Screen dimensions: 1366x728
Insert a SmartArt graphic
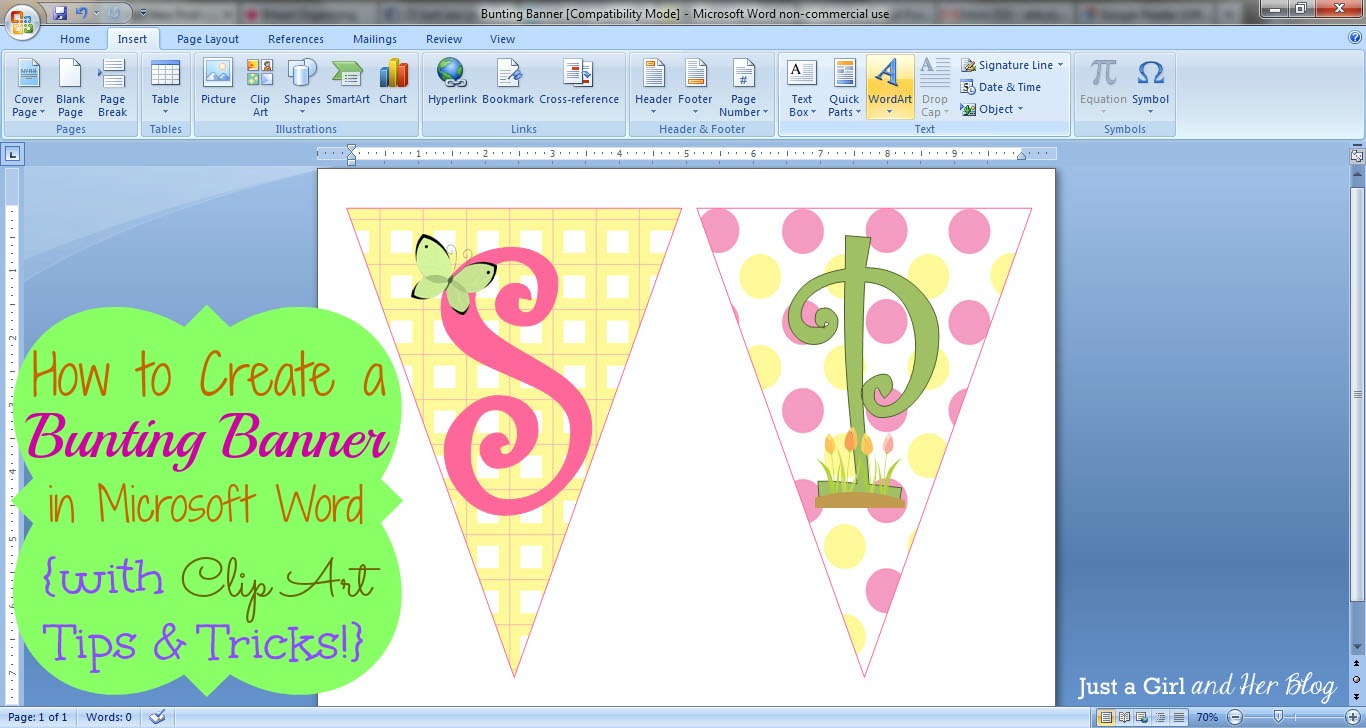(x=347, y=82)
